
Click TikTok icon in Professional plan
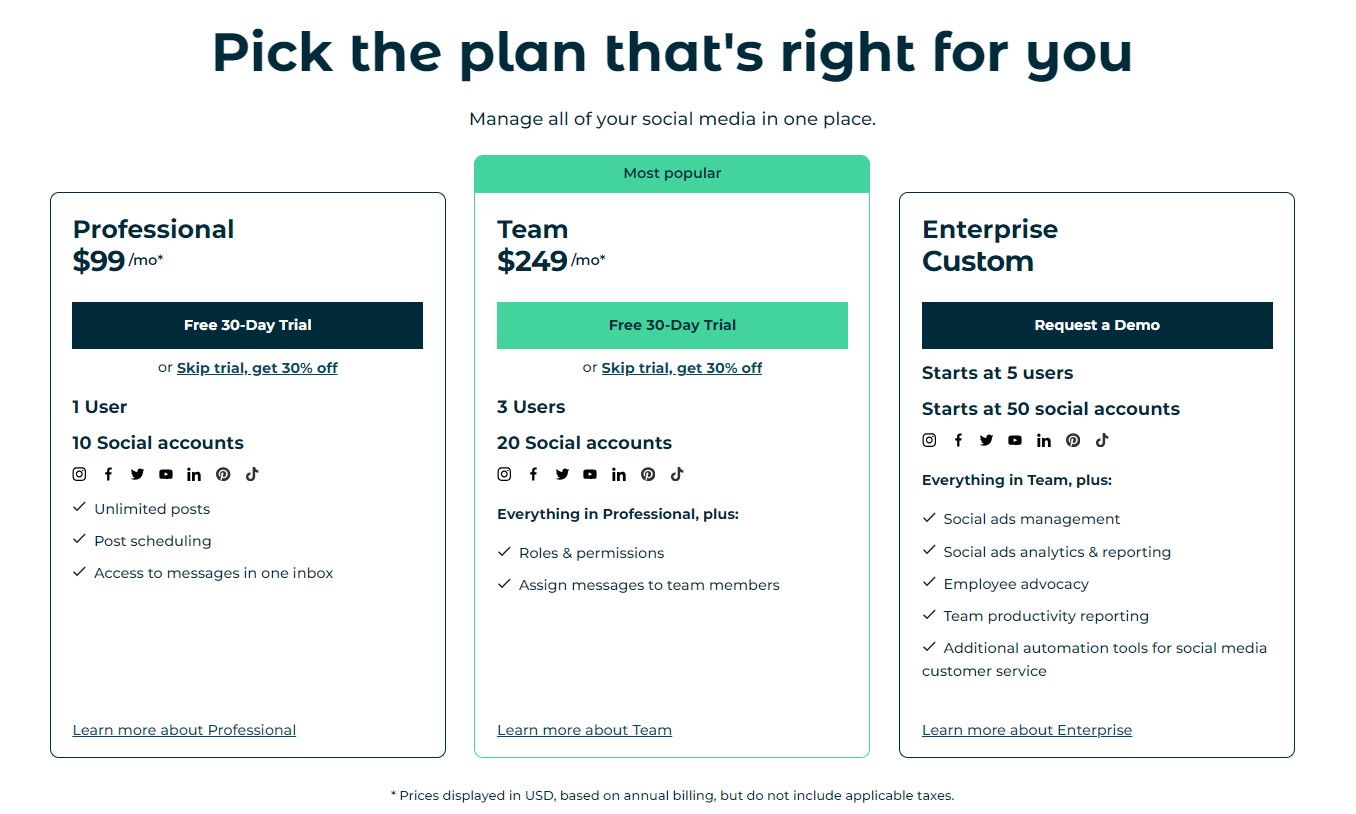coord(252,474)
